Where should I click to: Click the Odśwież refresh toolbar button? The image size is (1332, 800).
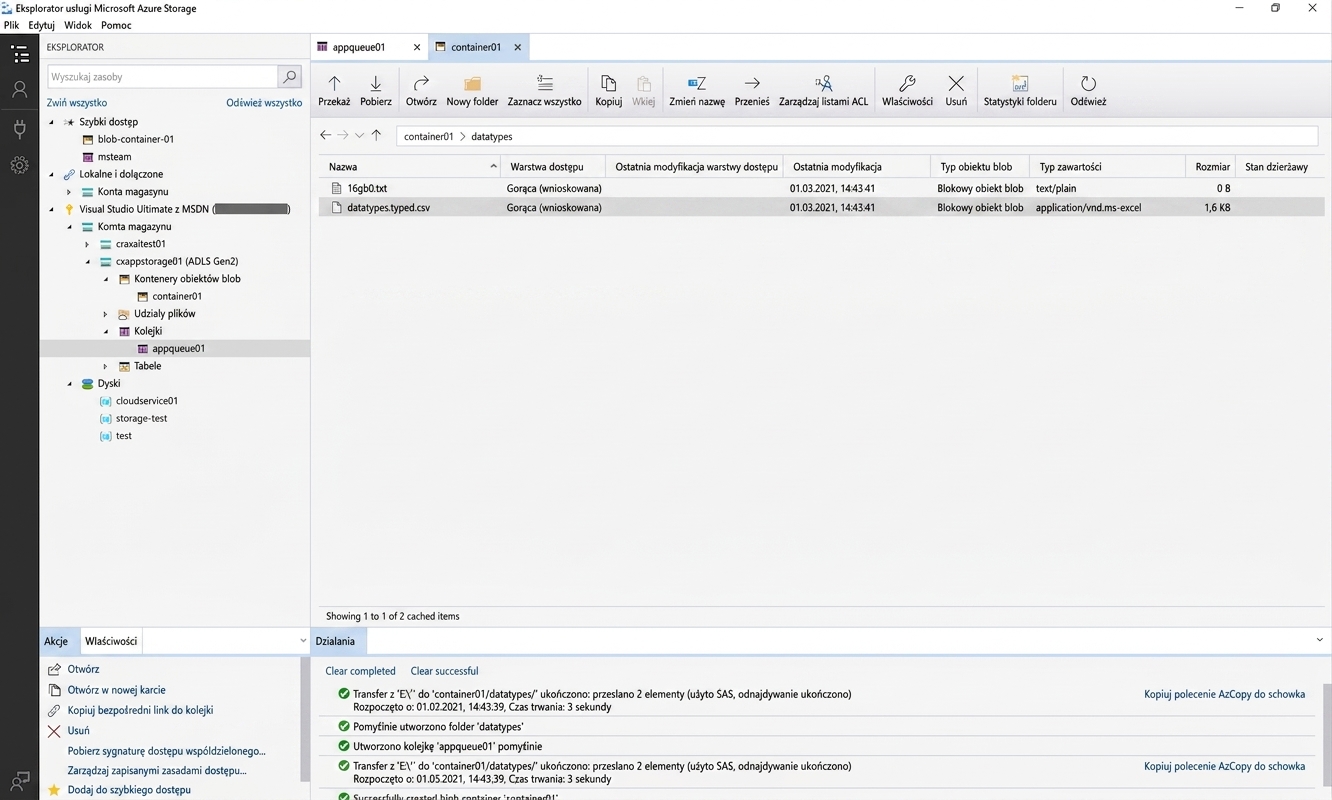point(1088,90)
